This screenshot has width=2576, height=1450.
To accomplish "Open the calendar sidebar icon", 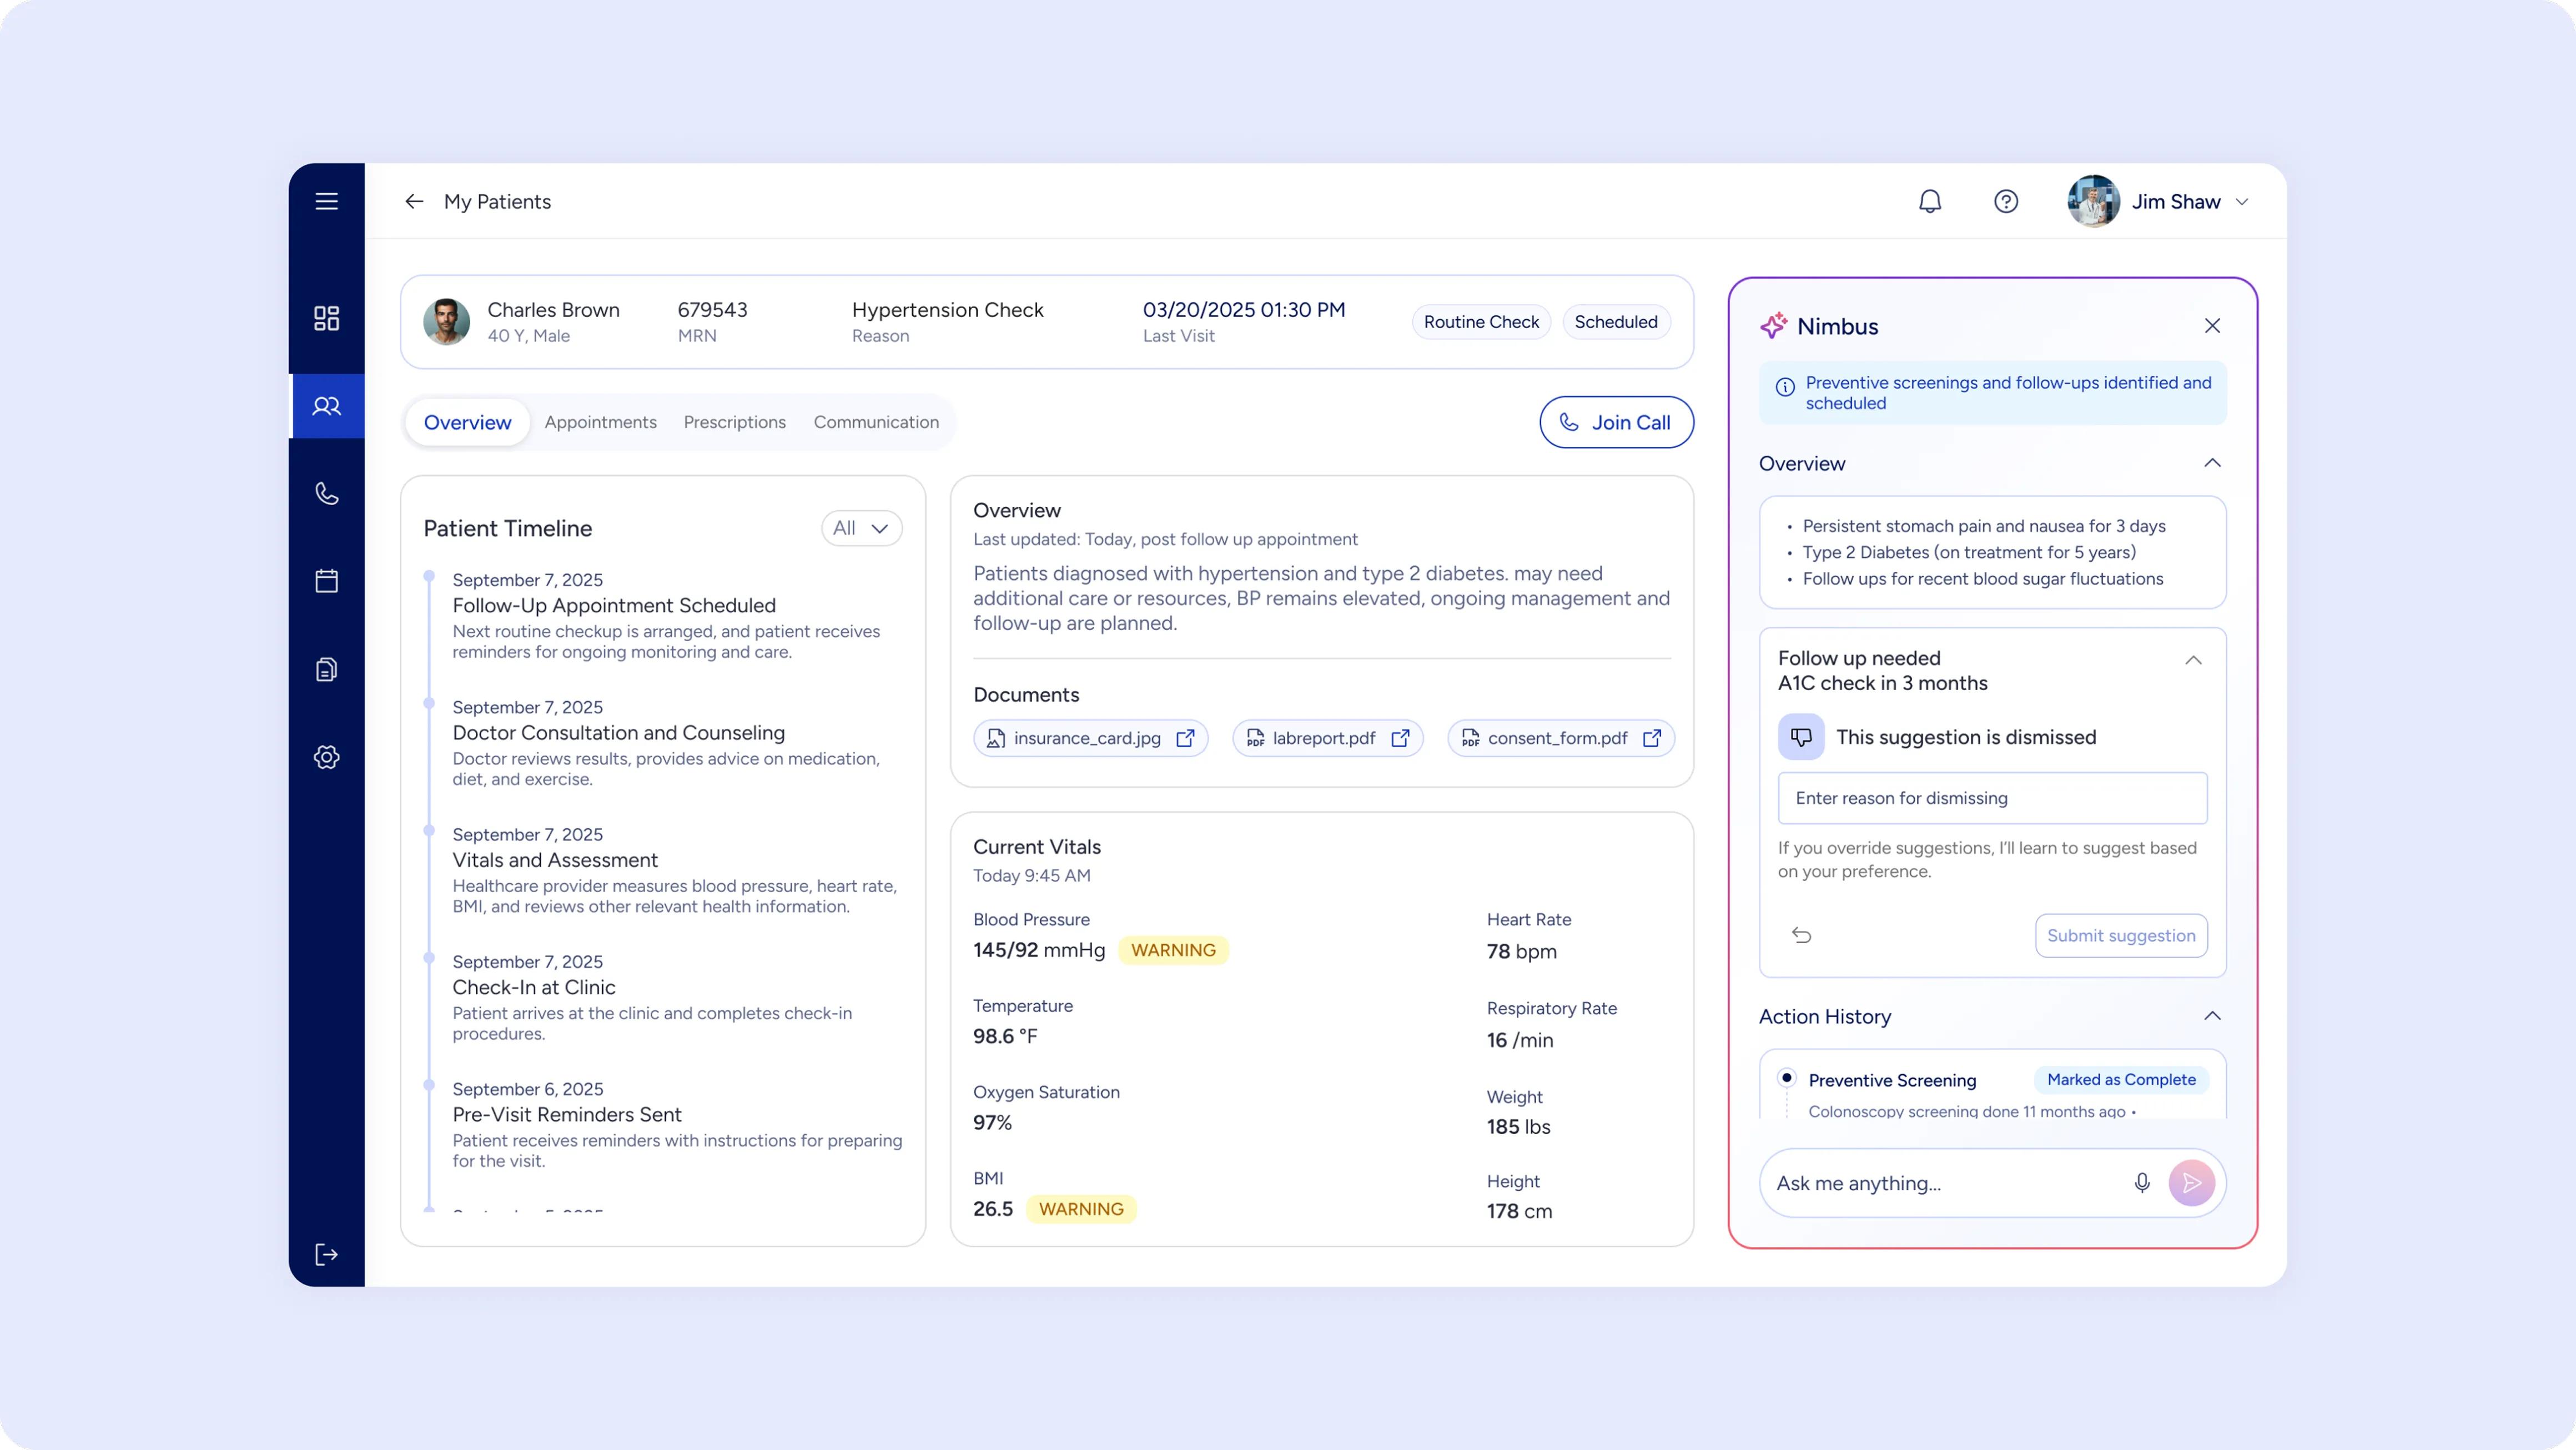I will coord(326,581).
